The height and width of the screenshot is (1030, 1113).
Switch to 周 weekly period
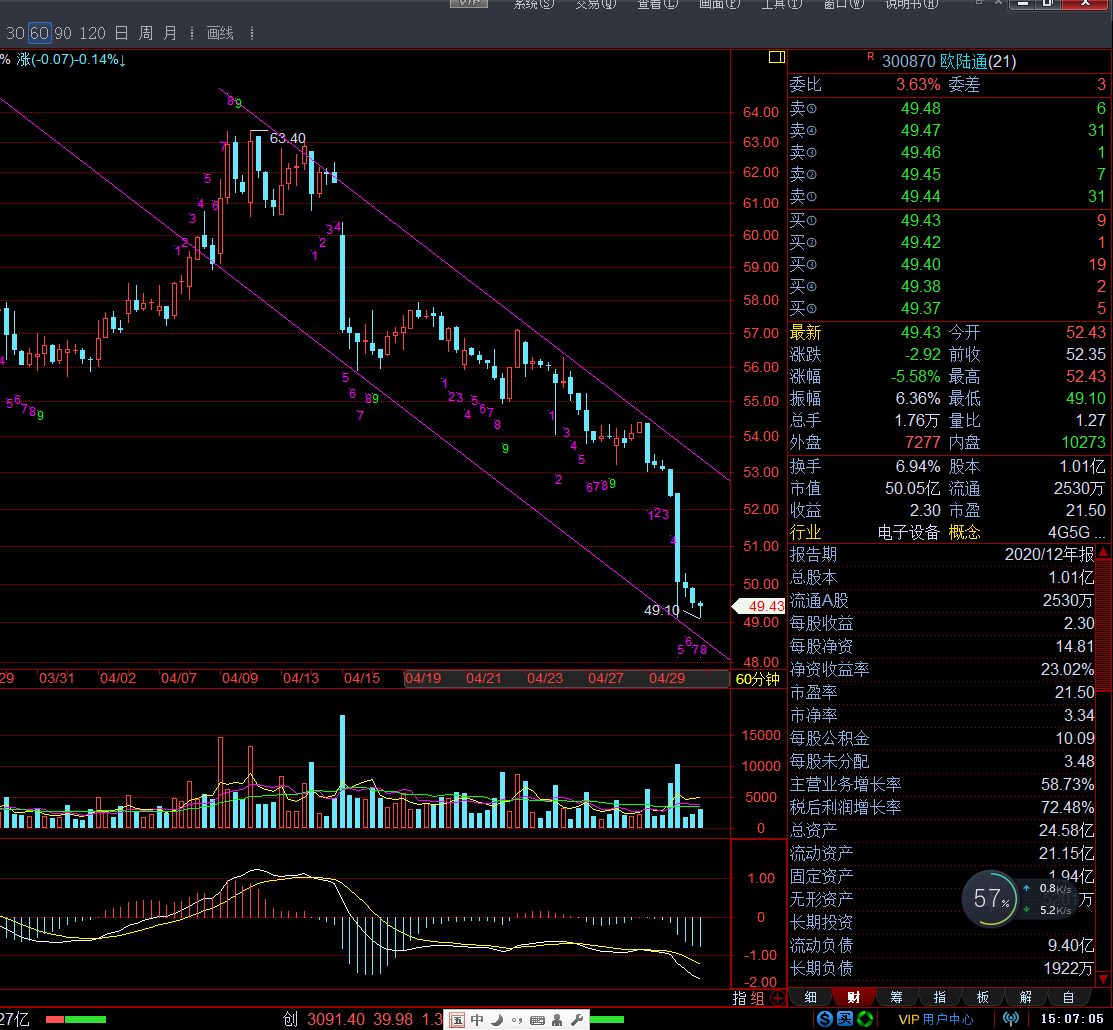[x=146, y=33]
